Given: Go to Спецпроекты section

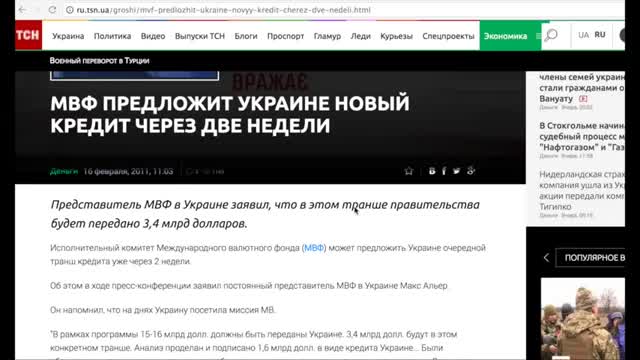Looking at the screenshot, I should 448,36.
